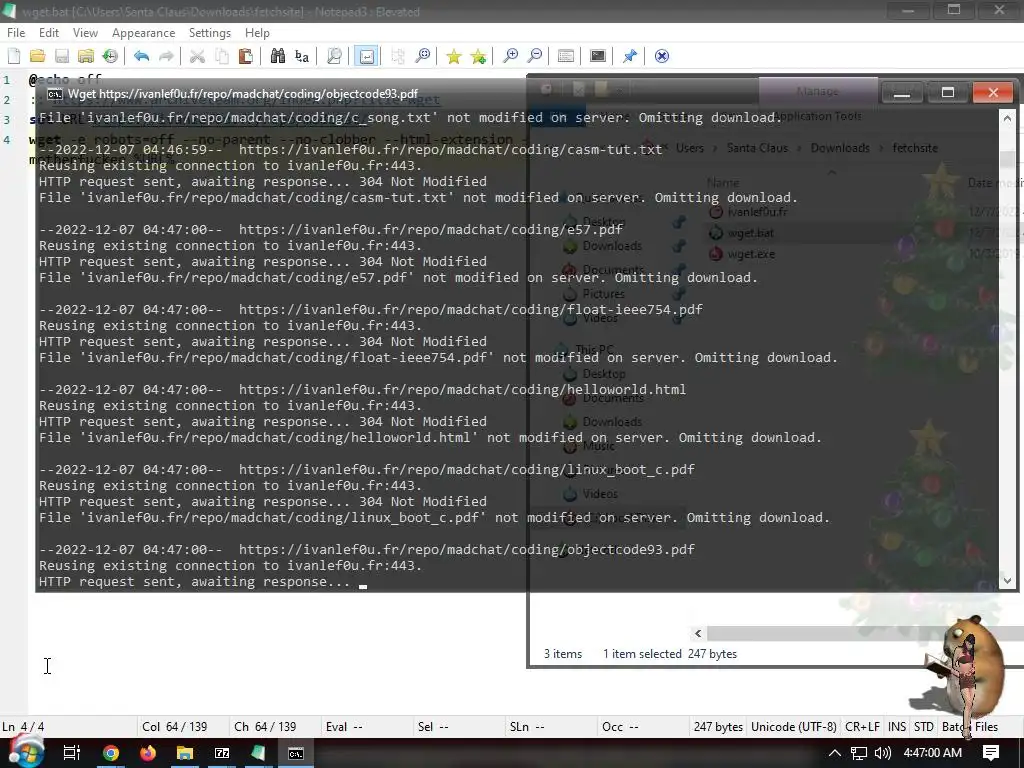
Task: Open Favorites with the yellow star
Action: [453, 56]
